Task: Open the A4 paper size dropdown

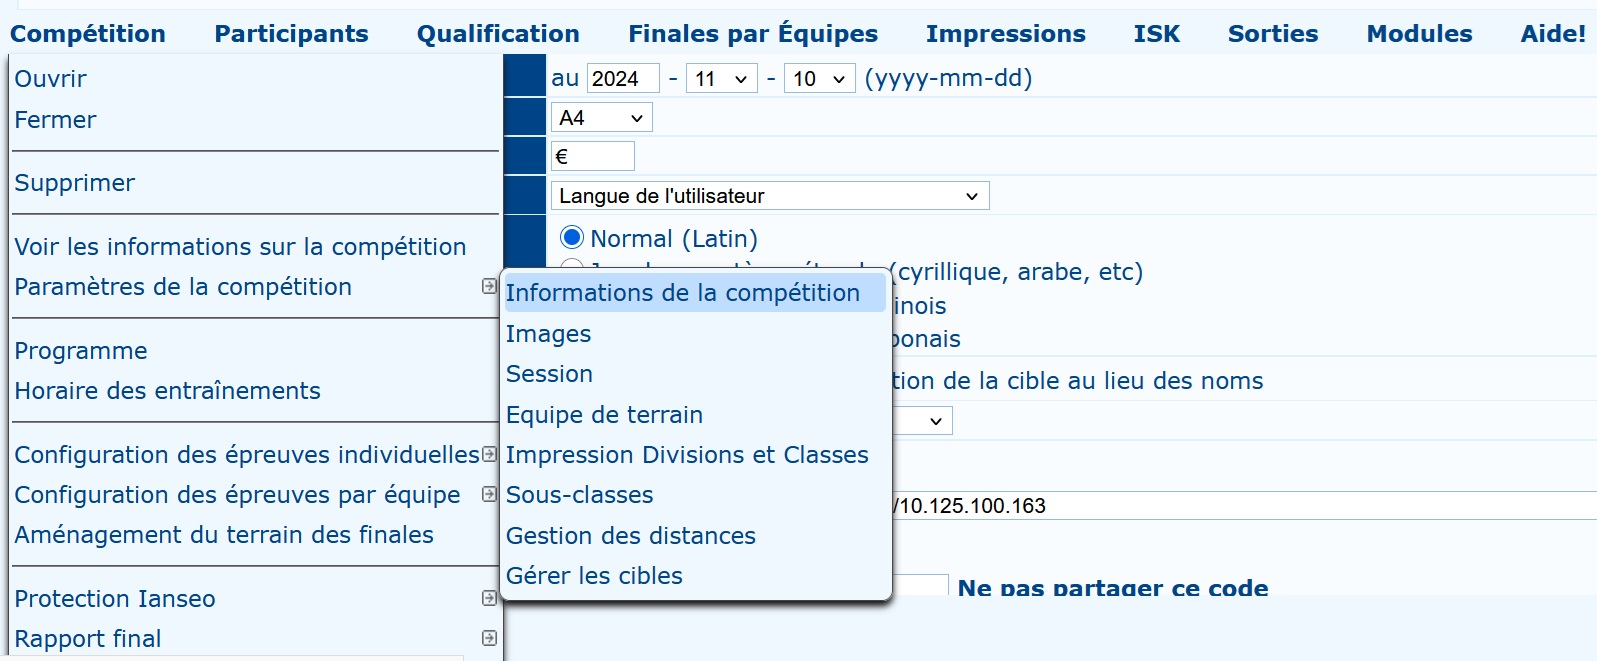Action: click(602, 118)
